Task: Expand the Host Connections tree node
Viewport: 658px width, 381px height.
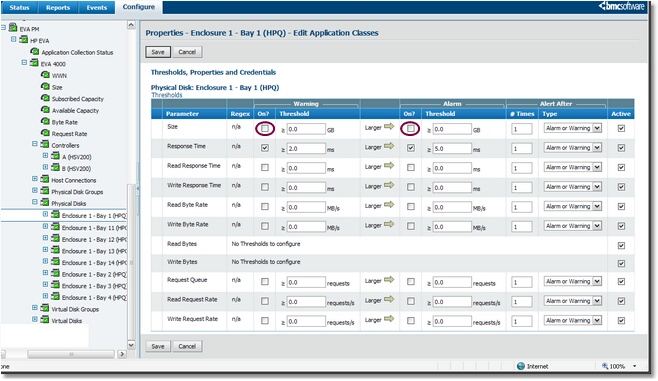Action: pos(35,179)
